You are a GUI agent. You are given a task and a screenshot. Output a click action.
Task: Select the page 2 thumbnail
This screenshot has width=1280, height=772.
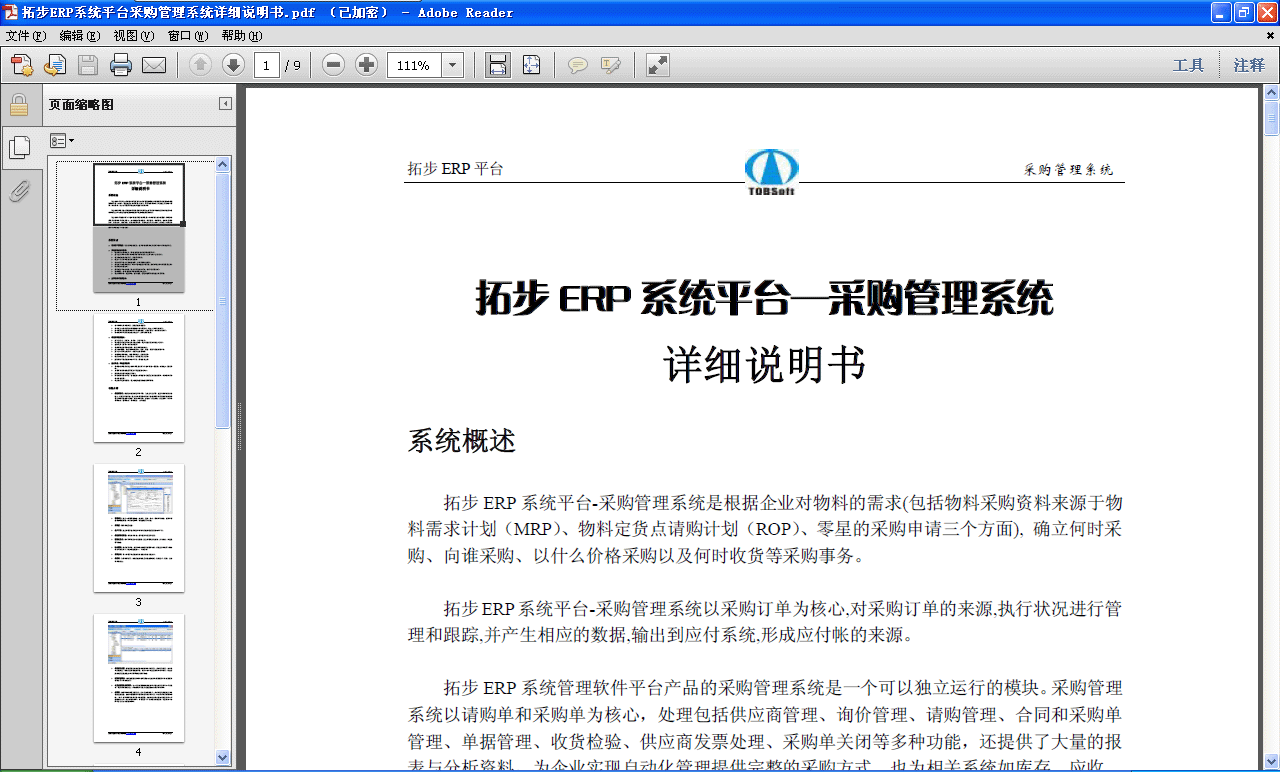click(x=138, y=378)
